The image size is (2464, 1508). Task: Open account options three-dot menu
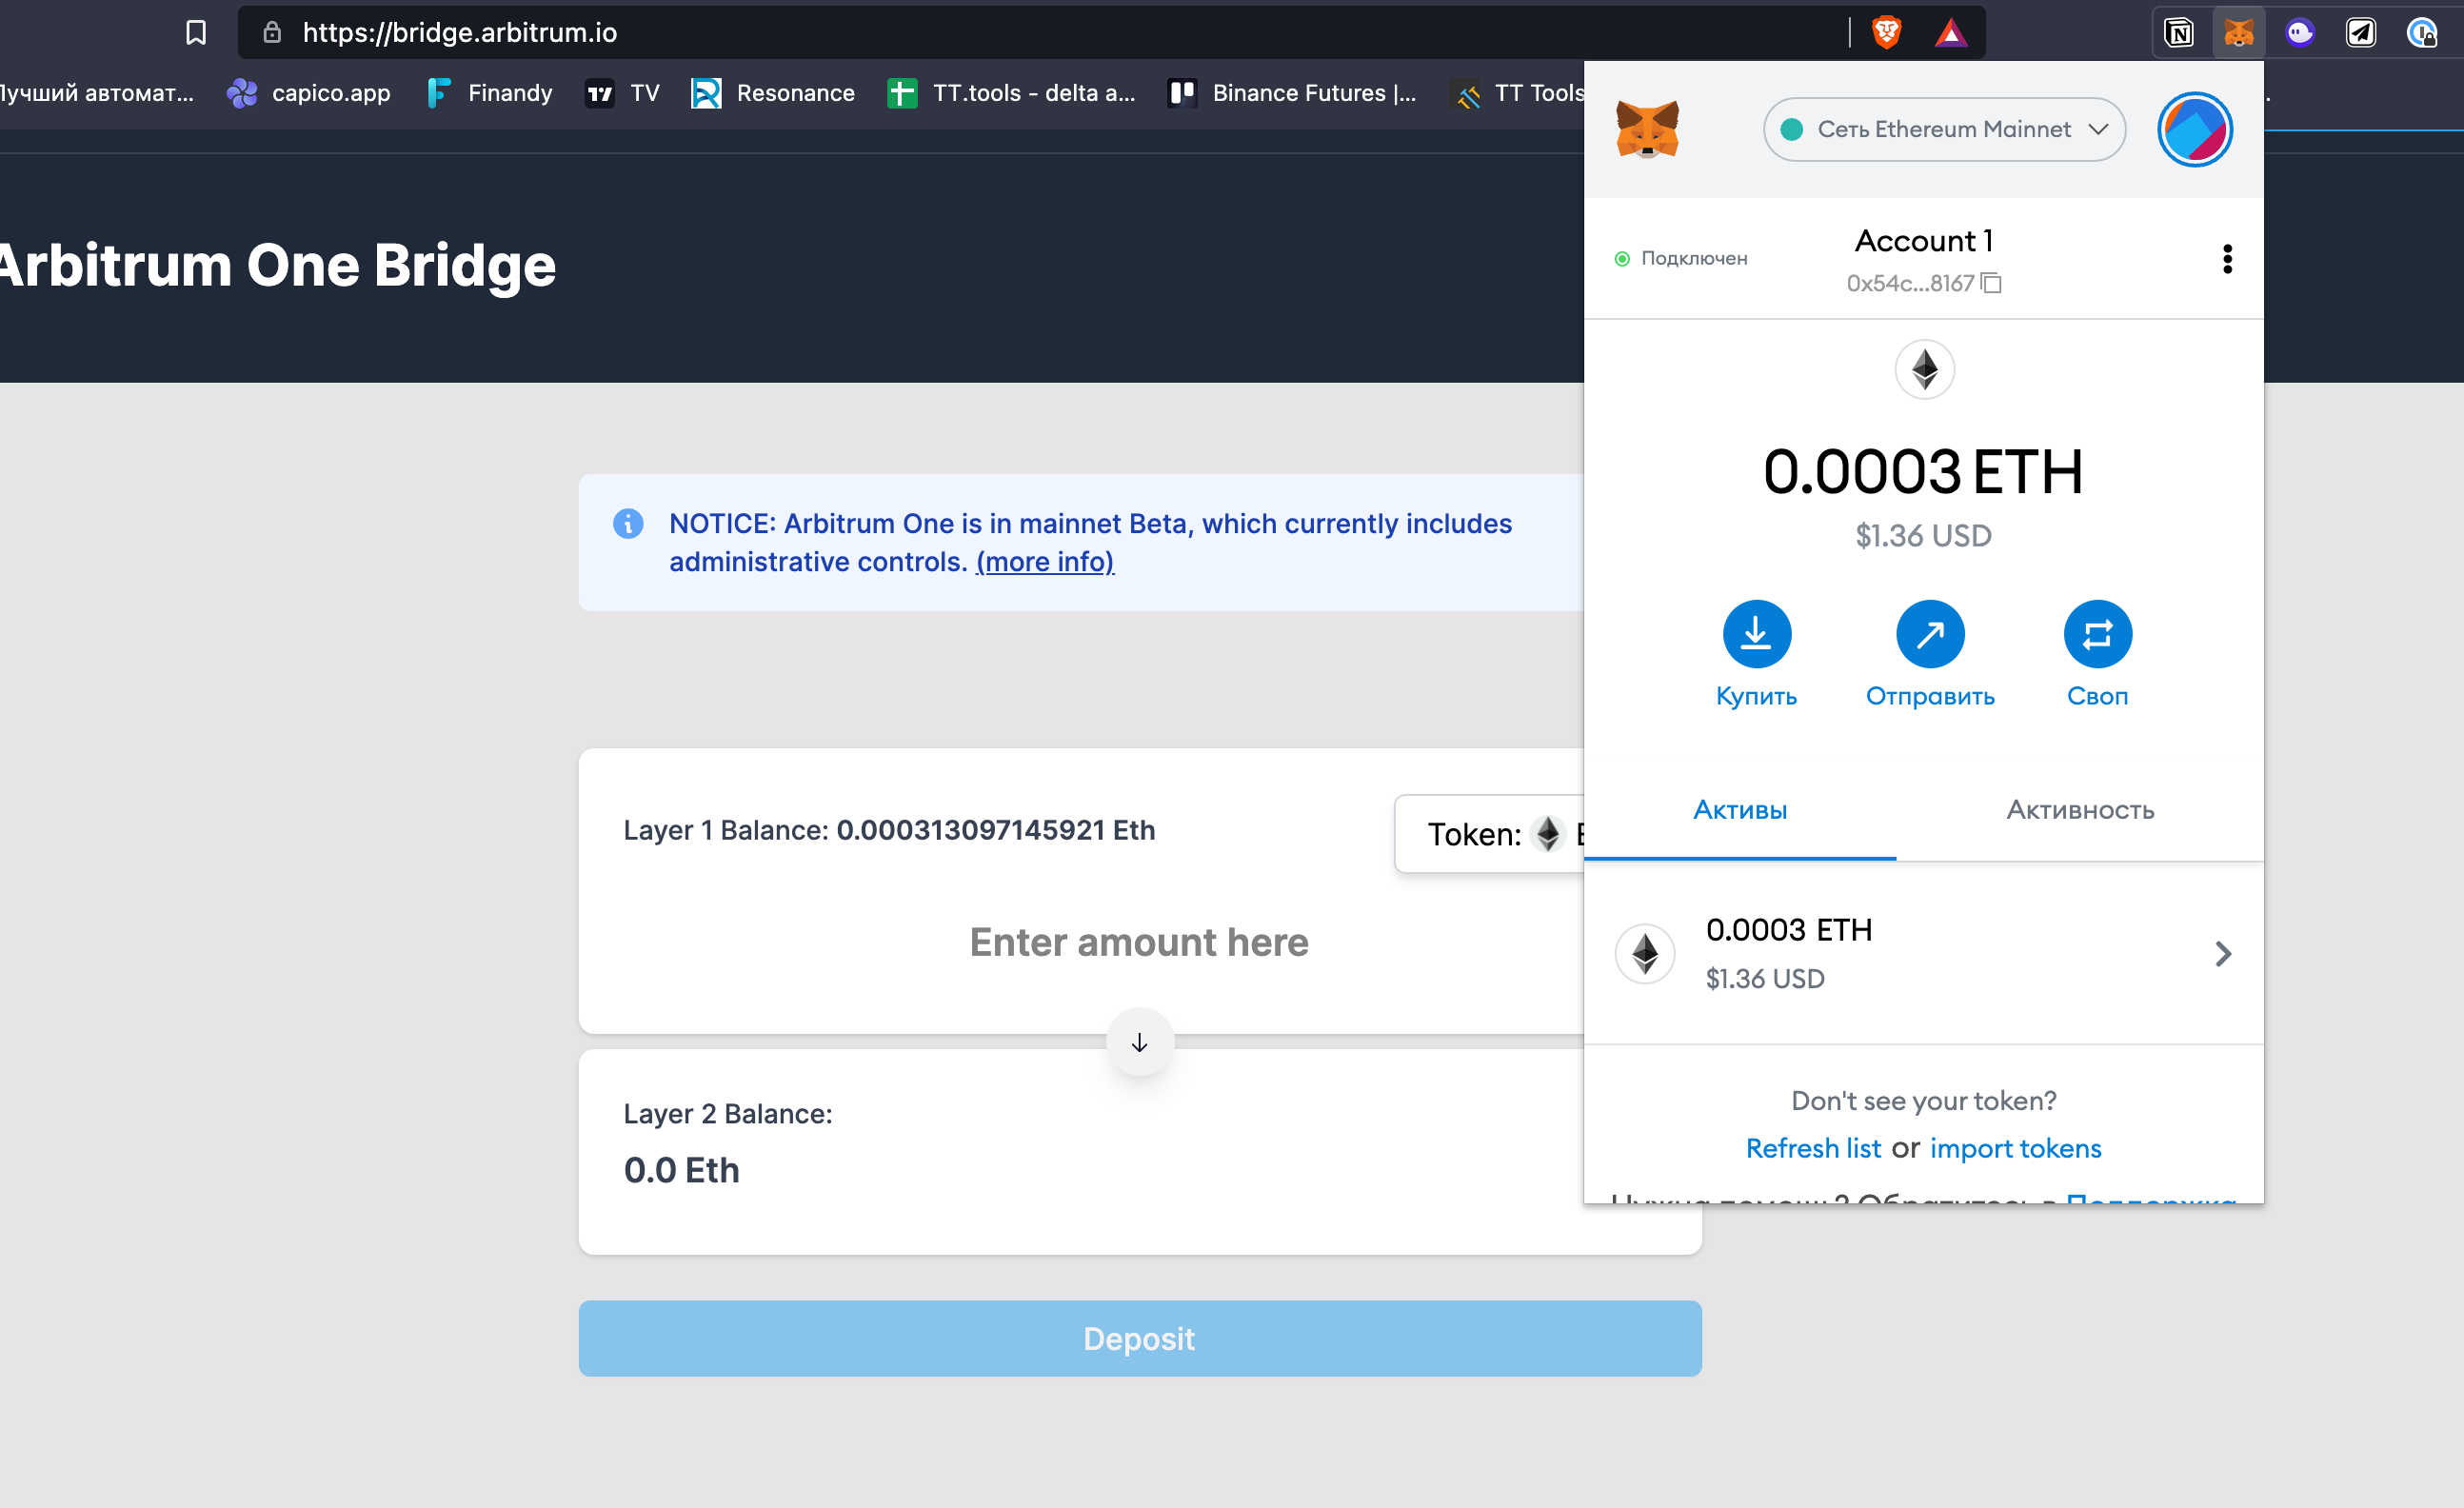2226,259
